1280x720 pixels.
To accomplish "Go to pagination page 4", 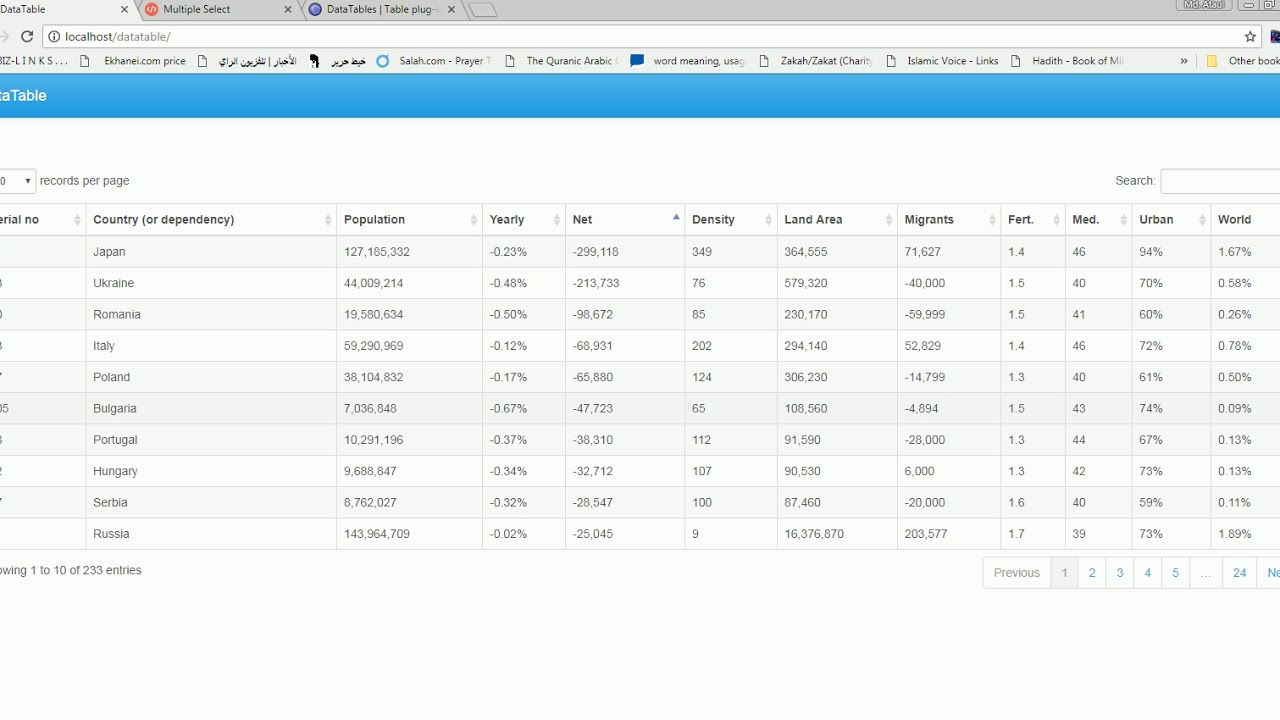I will pos(1148,573).
